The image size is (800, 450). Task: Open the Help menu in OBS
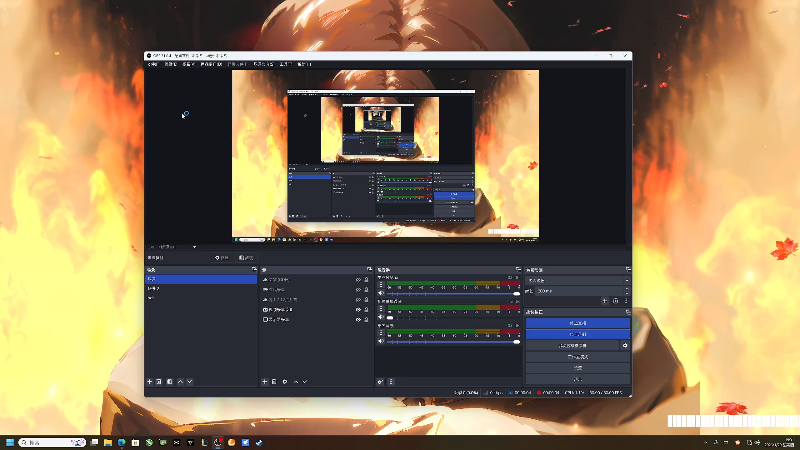click(305, 64)
